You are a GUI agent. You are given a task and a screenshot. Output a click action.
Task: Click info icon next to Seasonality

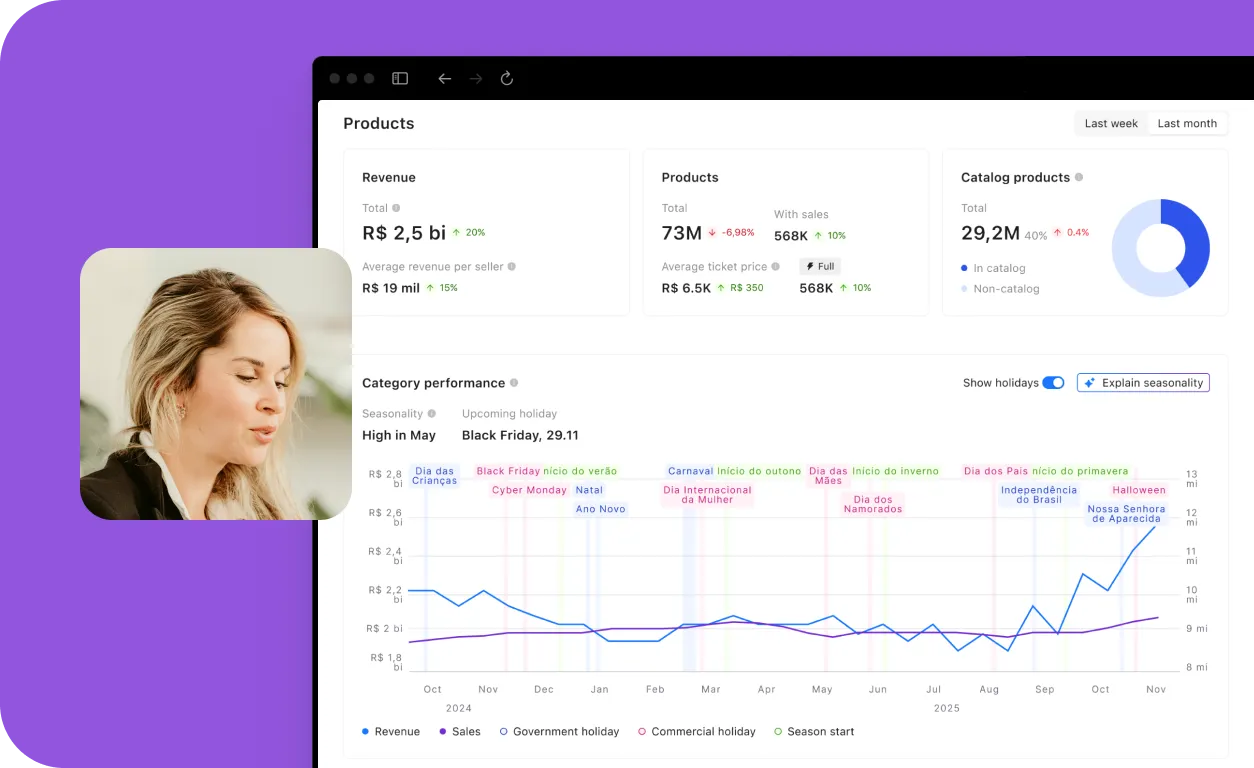432,414
